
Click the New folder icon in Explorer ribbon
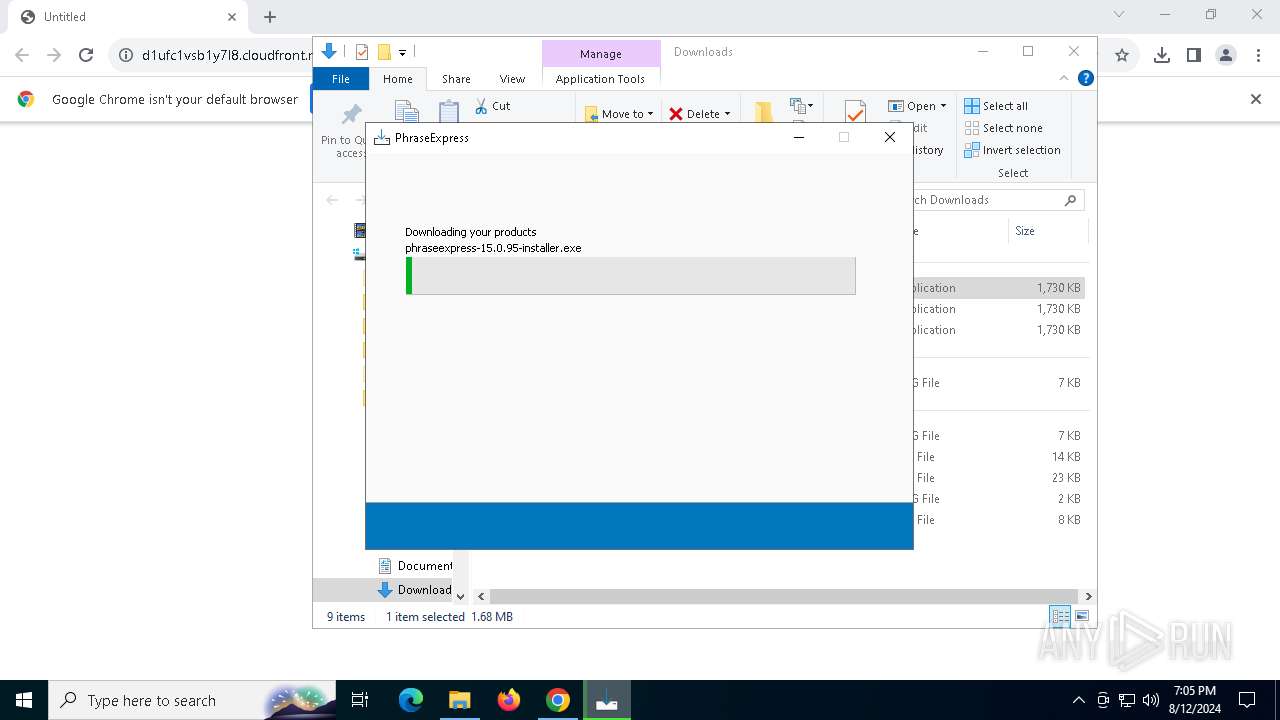tap(764, 112)
